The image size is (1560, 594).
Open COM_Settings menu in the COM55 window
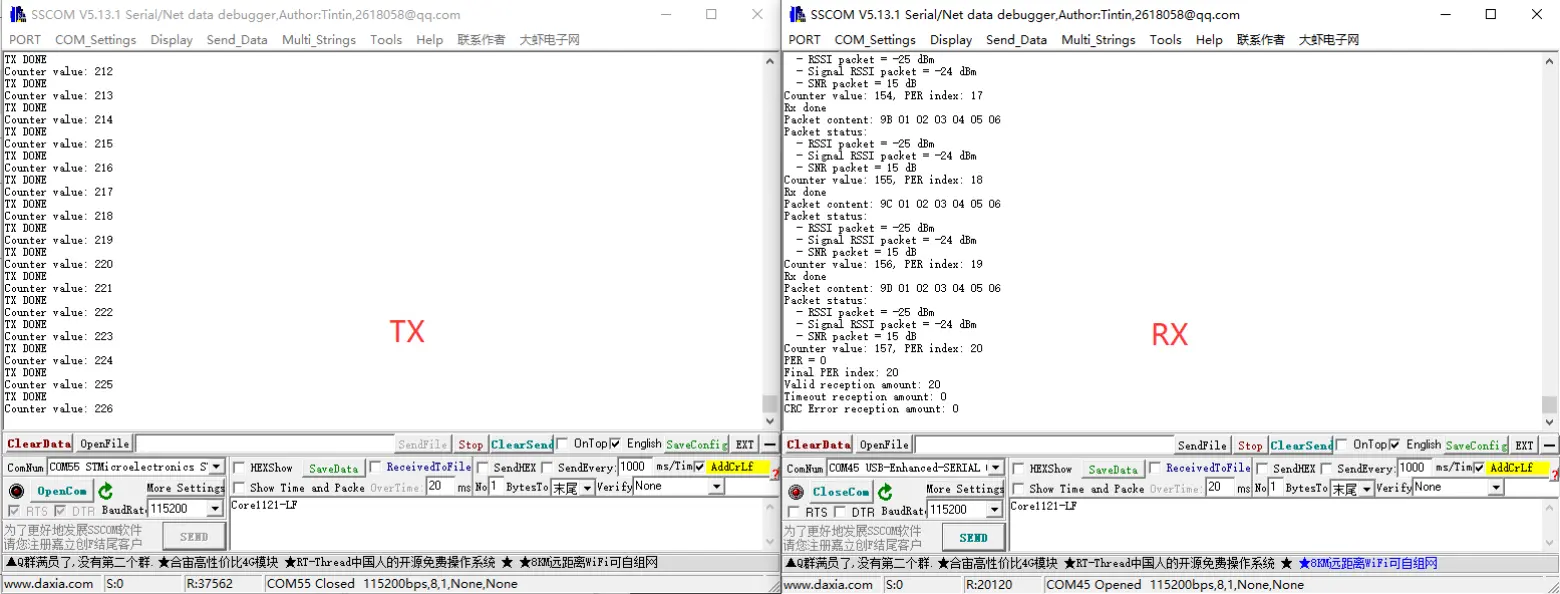click(x=95, y=40)
